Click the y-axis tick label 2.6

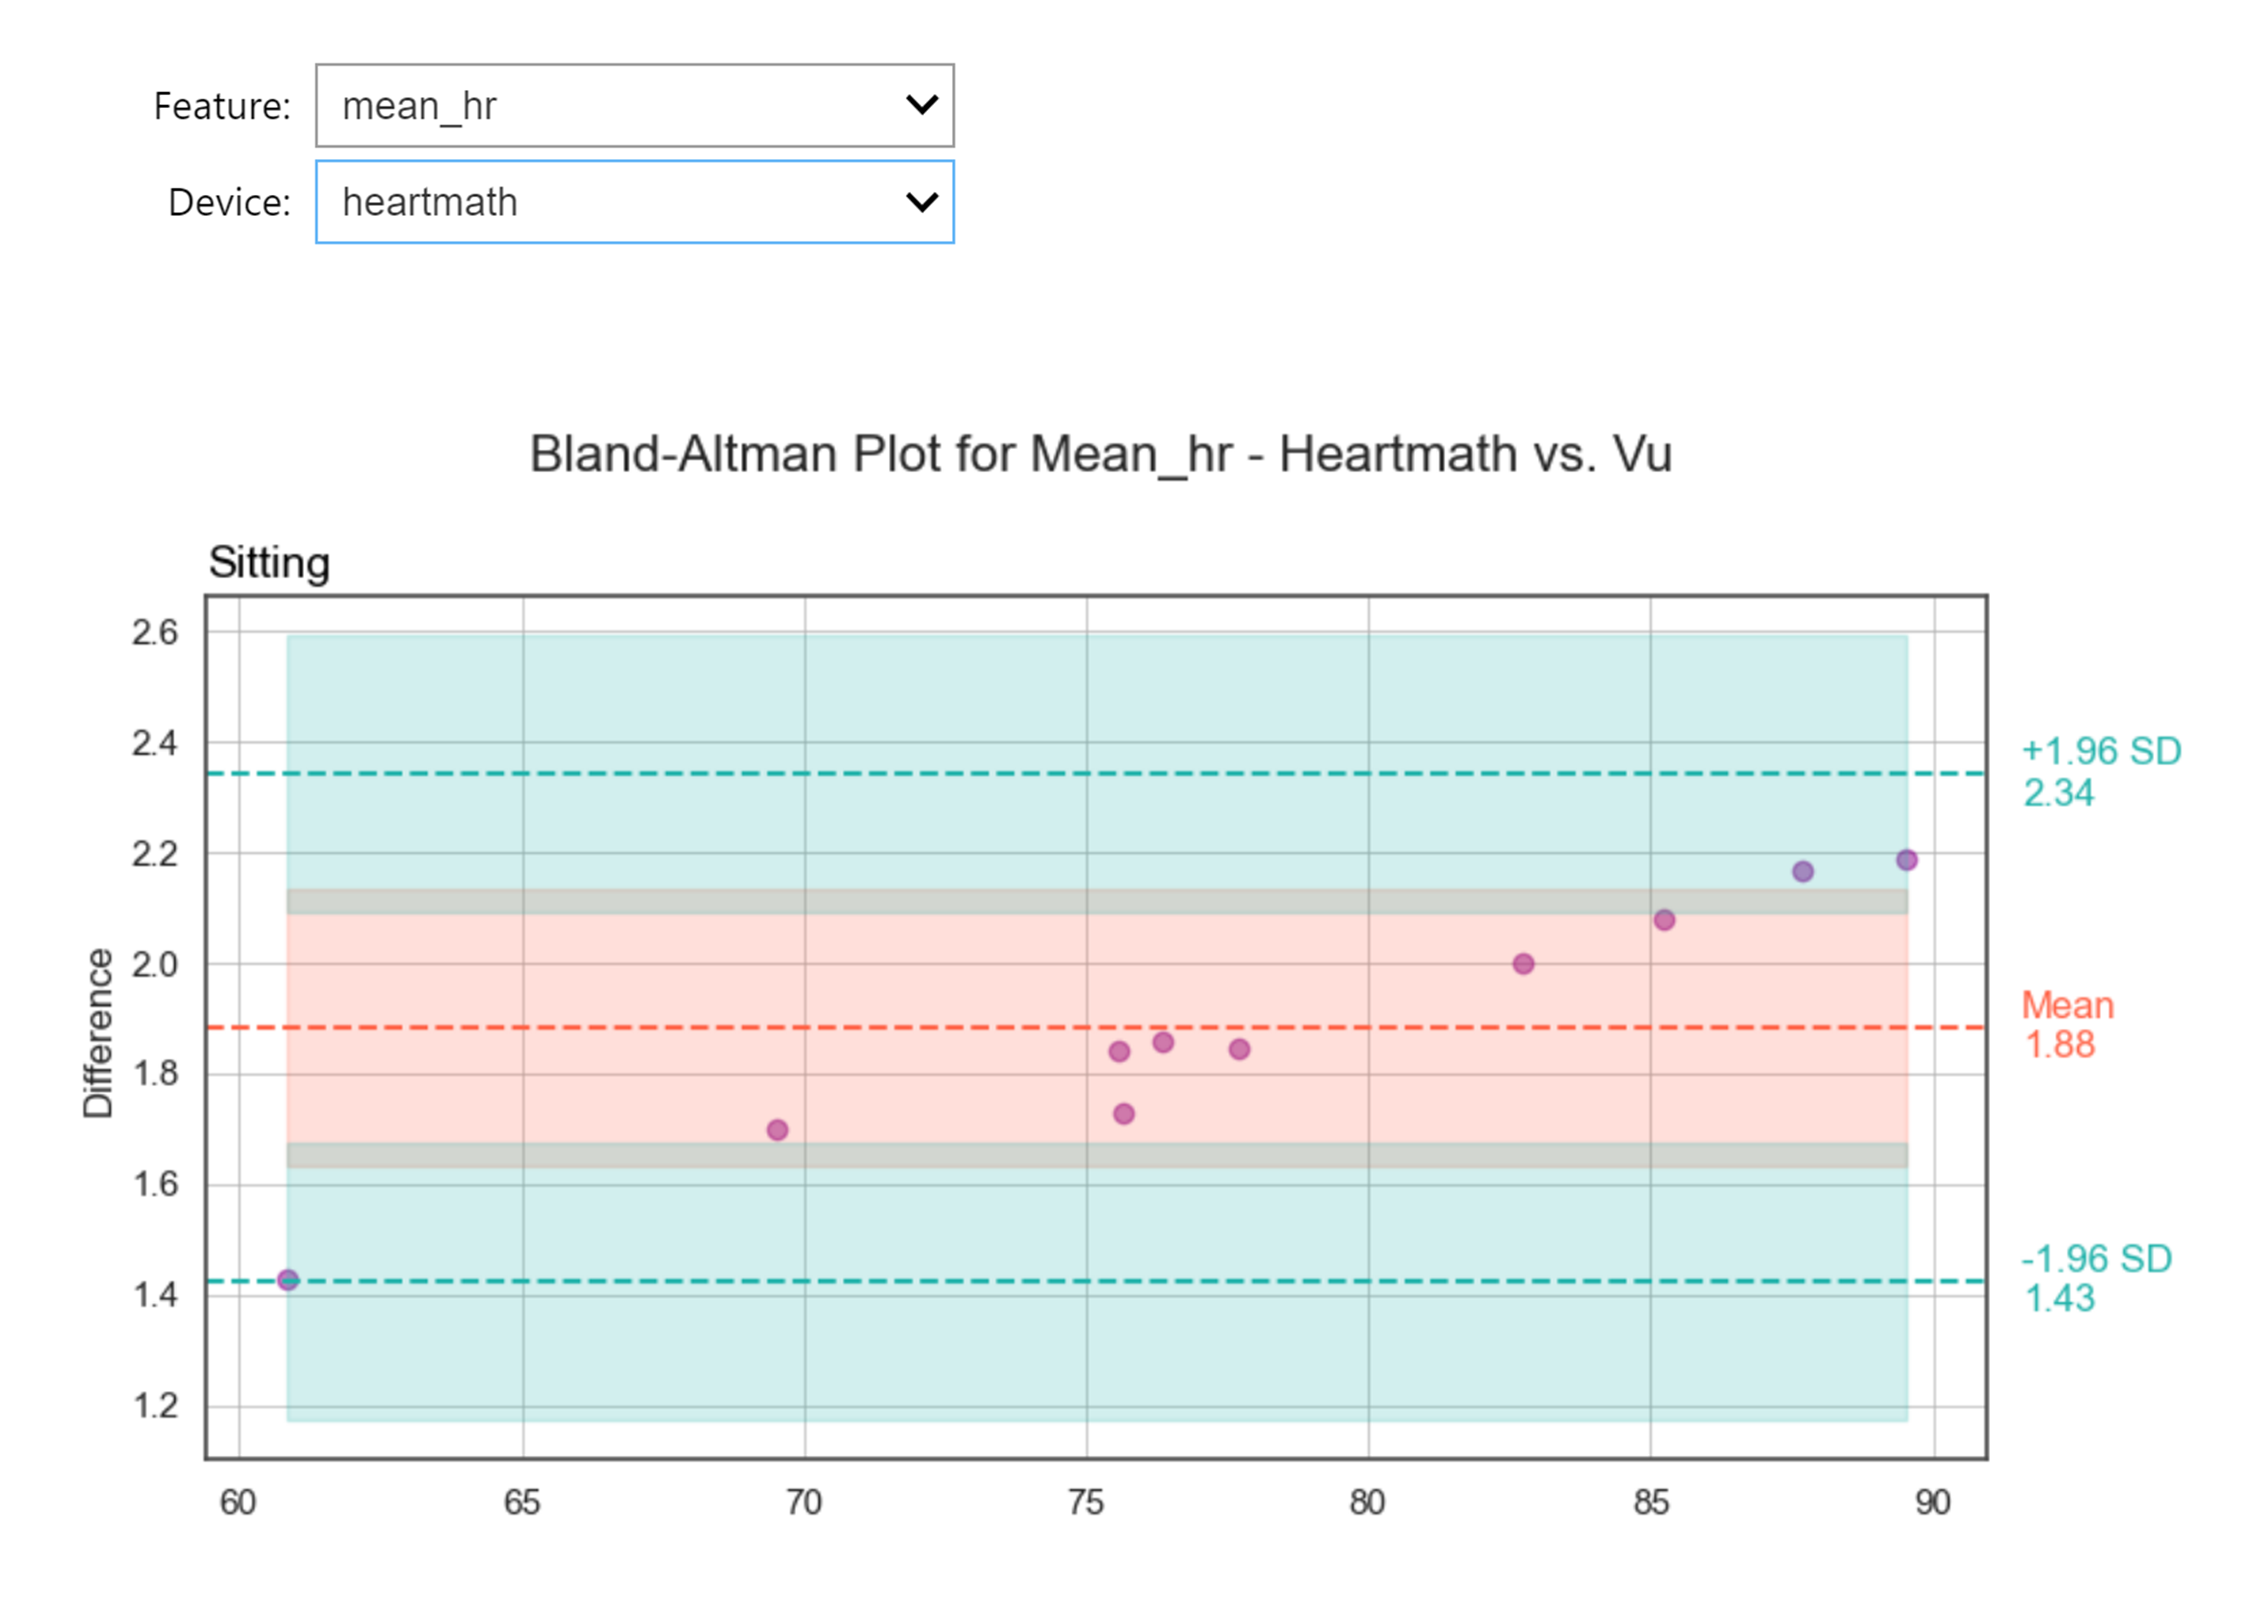coord(155,633)
